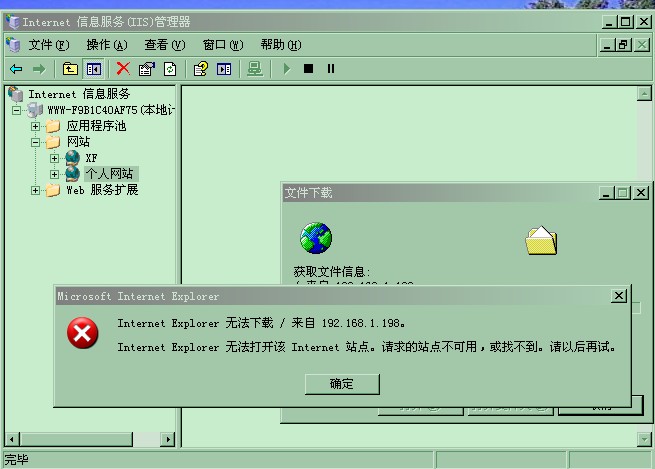Click 获取文件信息 text in download window
655x469 pixels.
pyautogui.click(x=332, y=272)
